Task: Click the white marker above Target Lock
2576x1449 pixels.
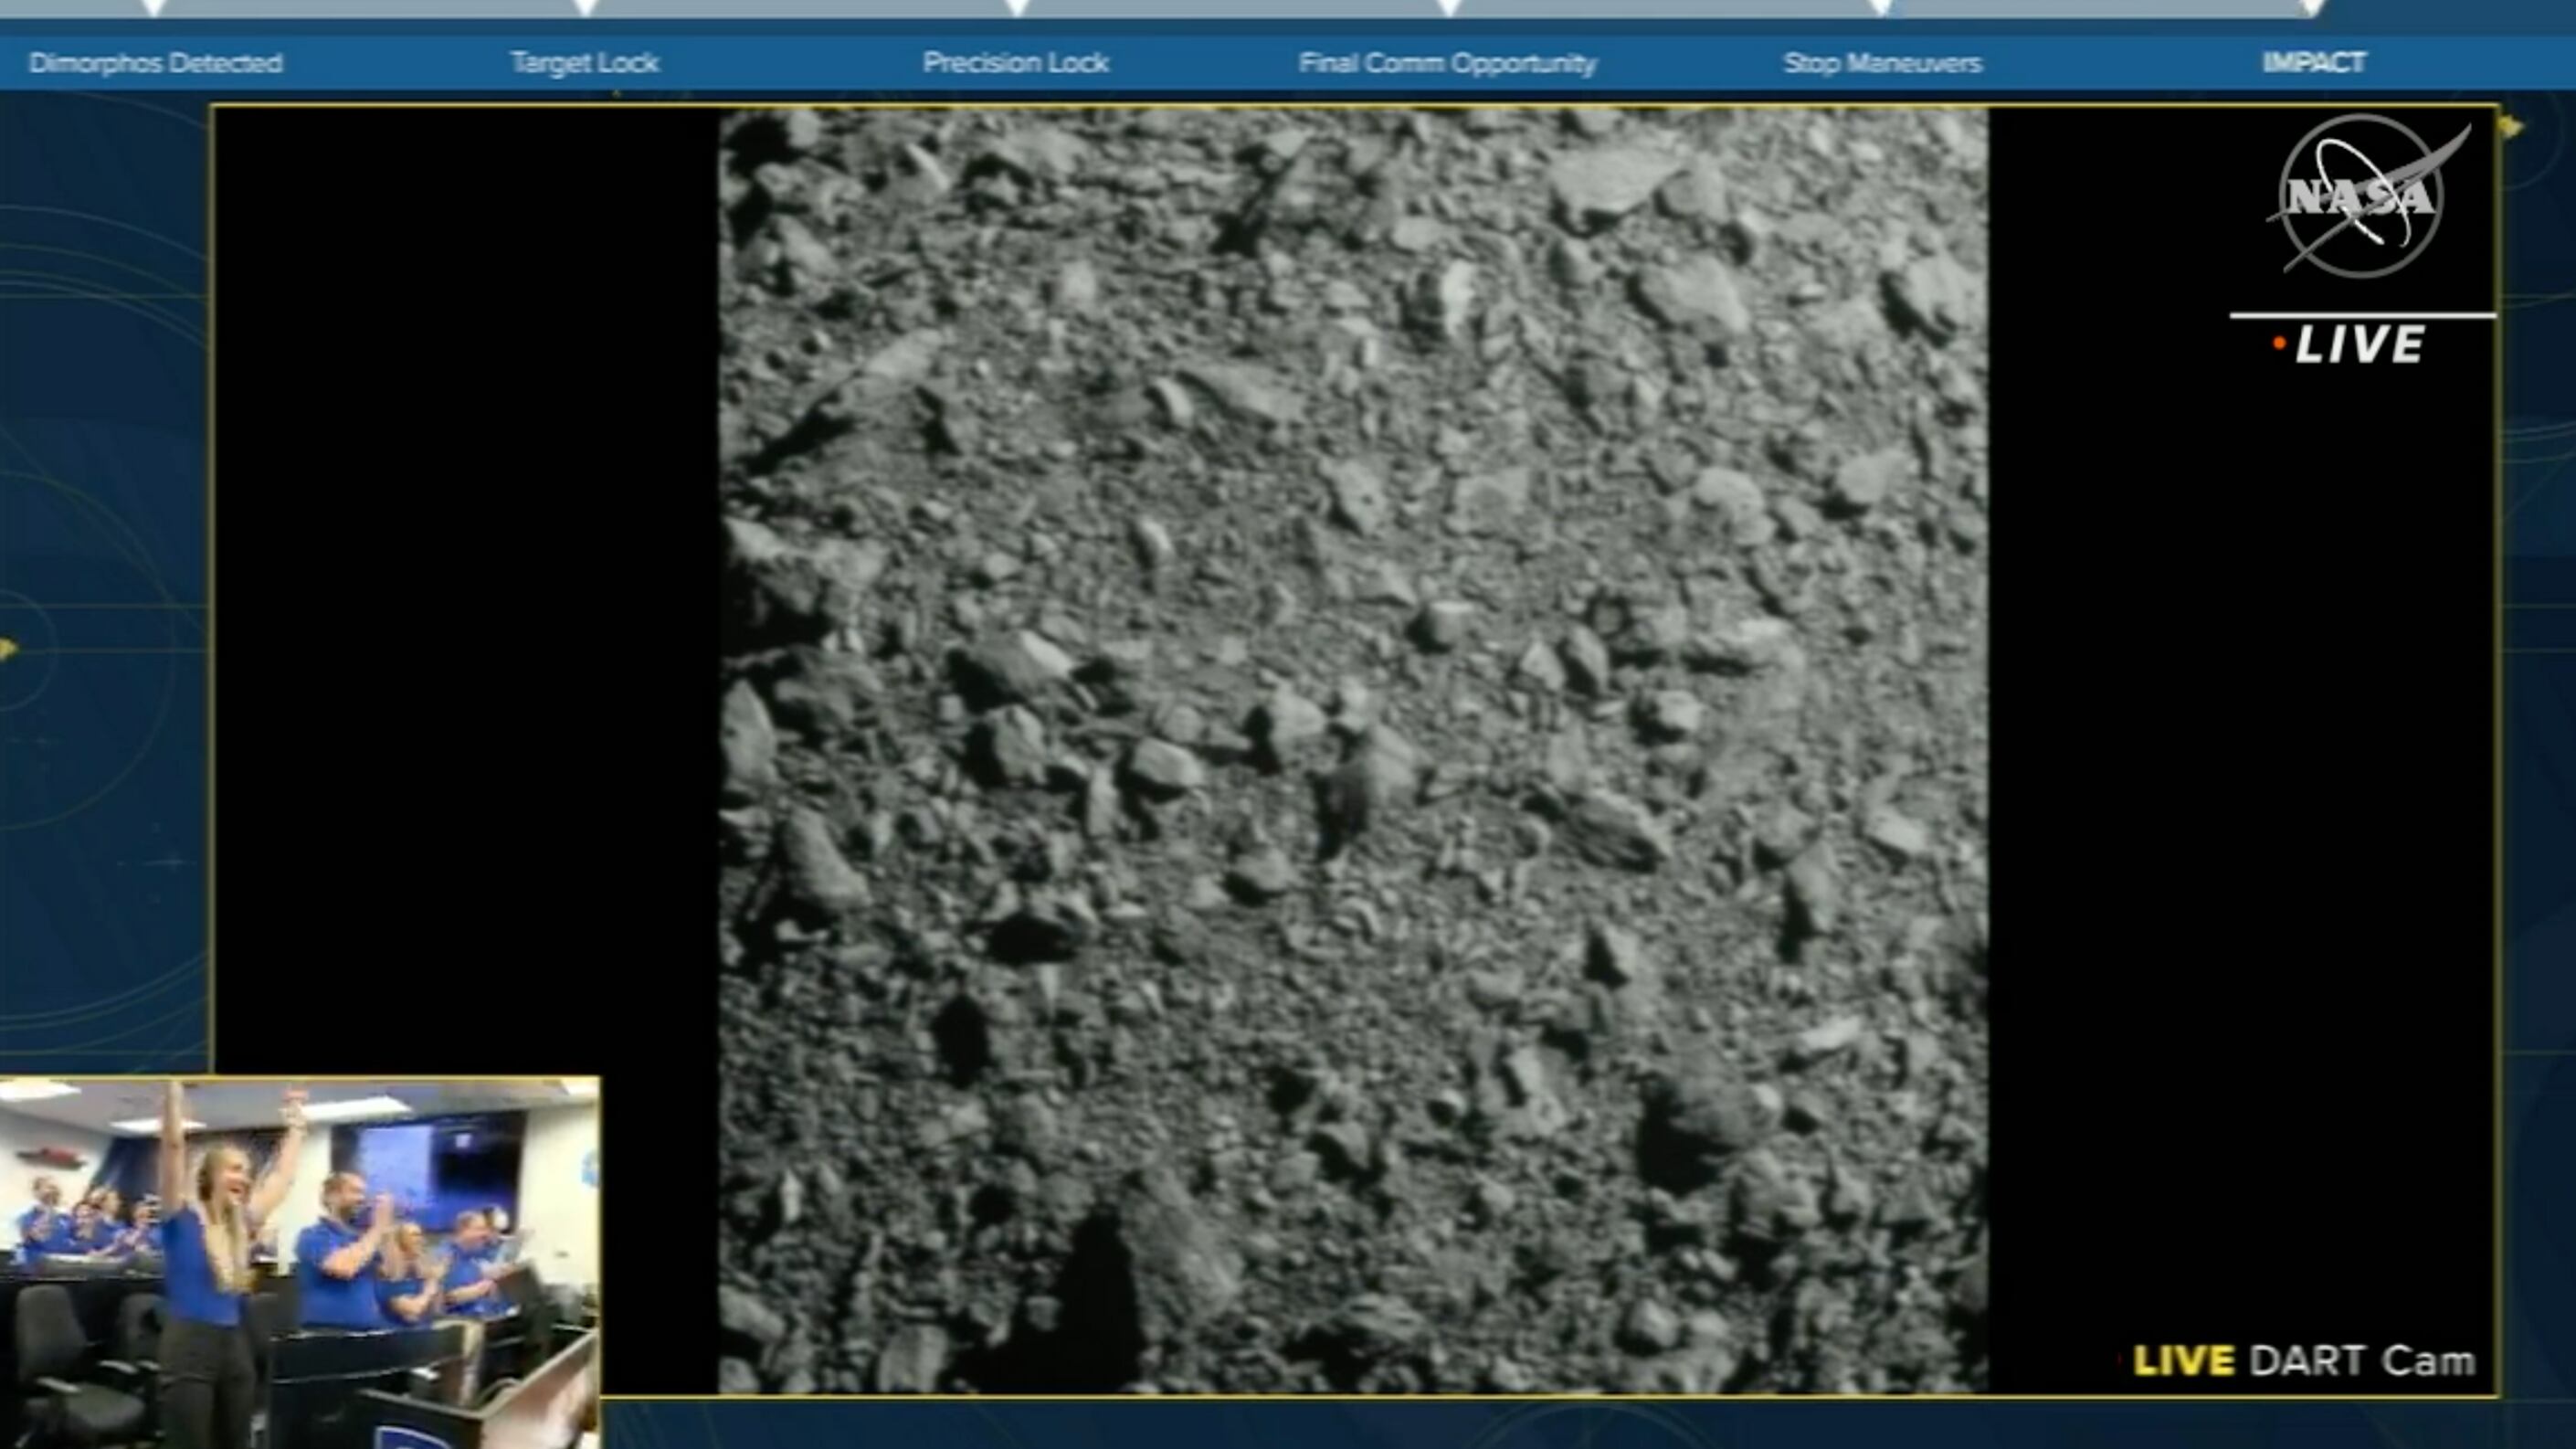Action: 586,8
